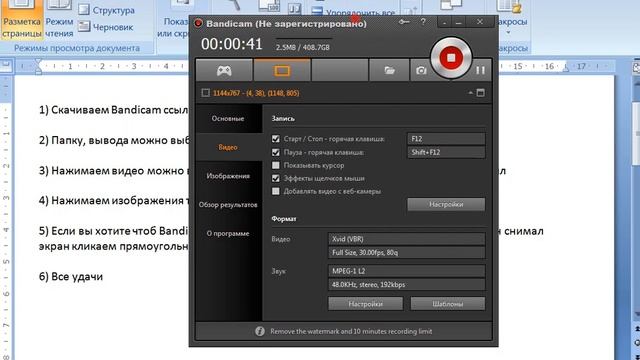Switch Word to Черновик view
Image resolution: width=640 pixels, height=360 pixels.
click(106, 27)
